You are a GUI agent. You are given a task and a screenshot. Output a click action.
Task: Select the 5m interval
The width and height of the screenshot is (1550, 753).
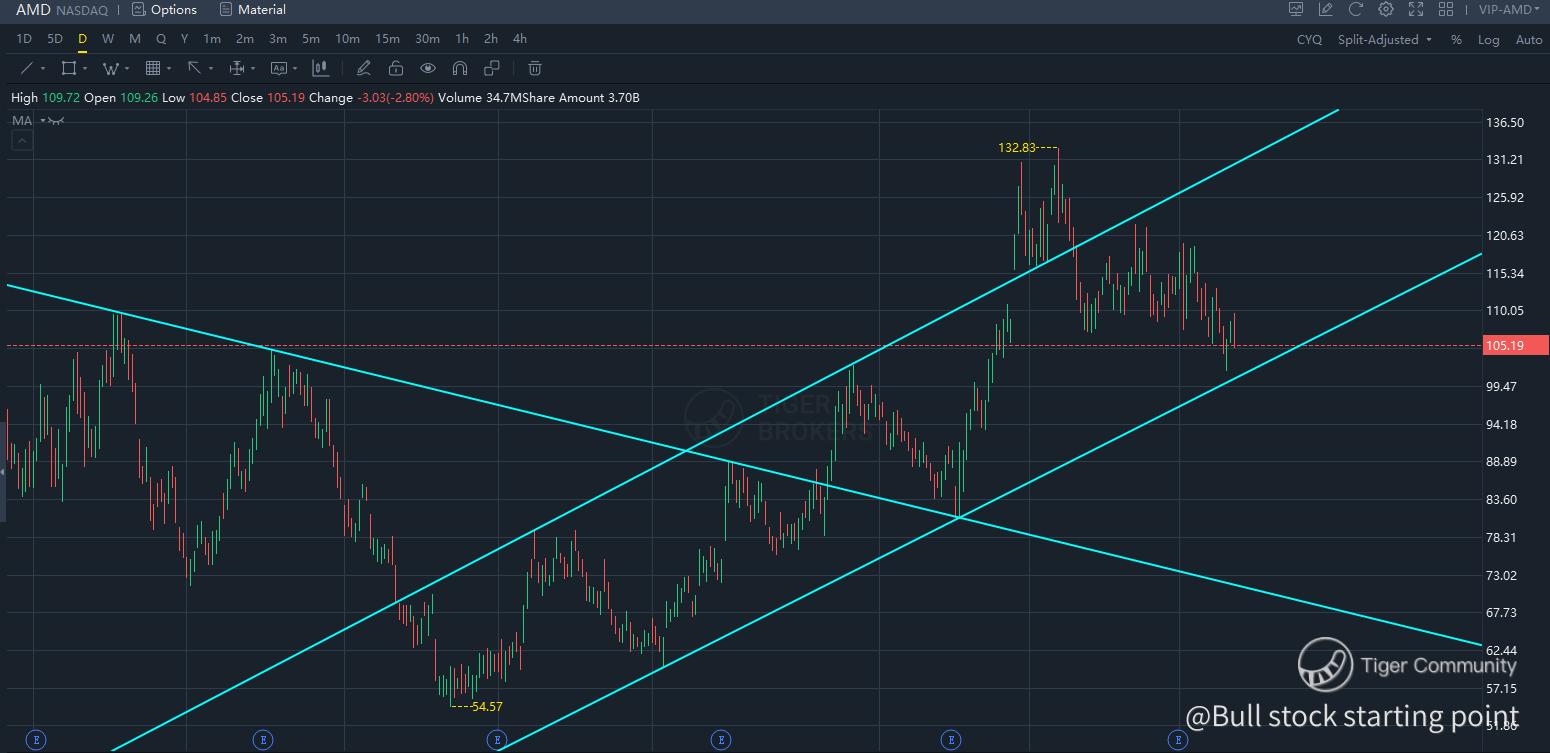[x=311, y=39]
